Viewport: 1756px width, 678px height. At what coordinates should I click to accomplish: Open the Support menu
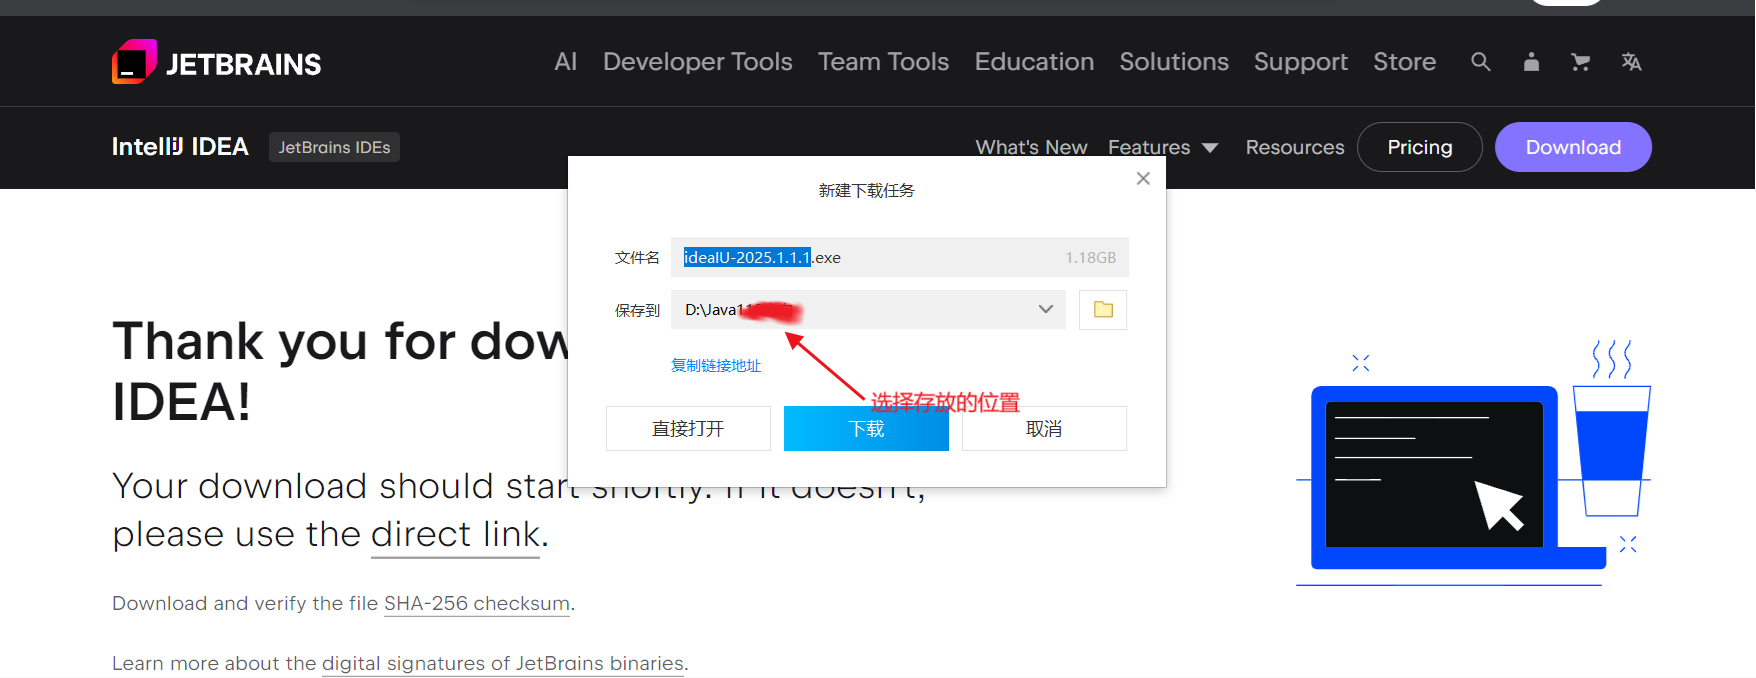click(1301, 62)
